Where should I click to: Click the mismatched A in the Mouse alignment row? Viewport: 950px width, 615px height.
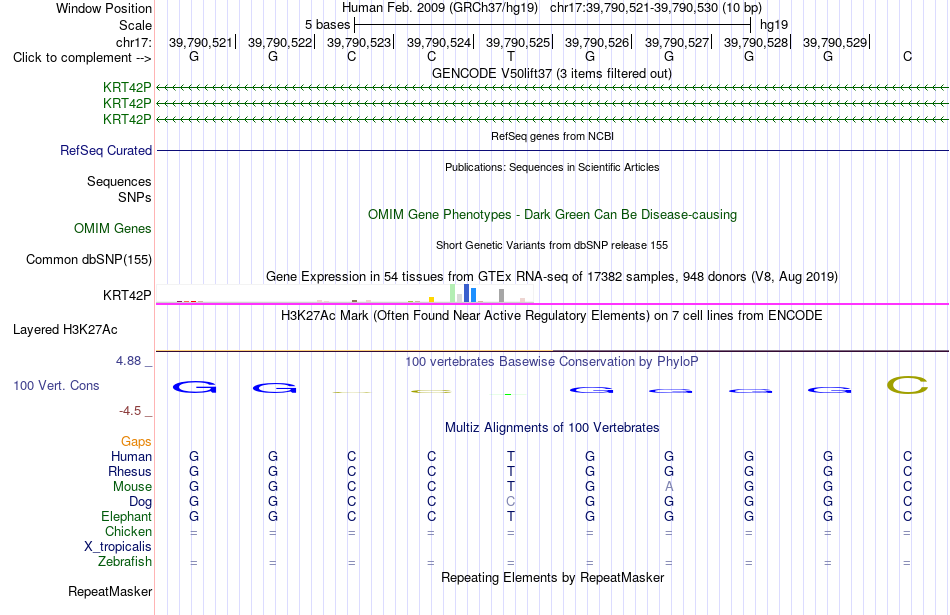tap(669, 487)
